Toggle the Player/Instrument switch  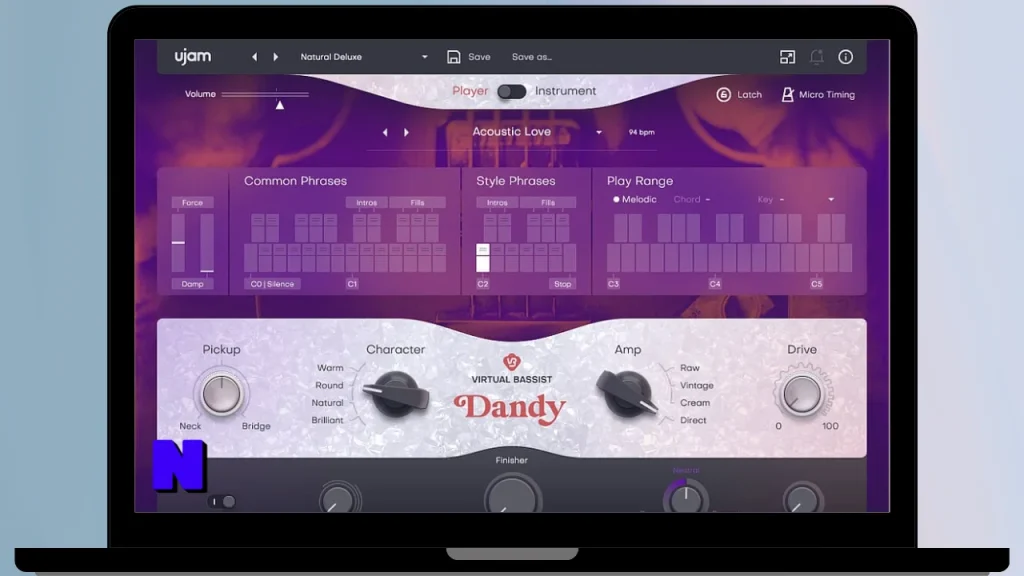click(511, 91)
